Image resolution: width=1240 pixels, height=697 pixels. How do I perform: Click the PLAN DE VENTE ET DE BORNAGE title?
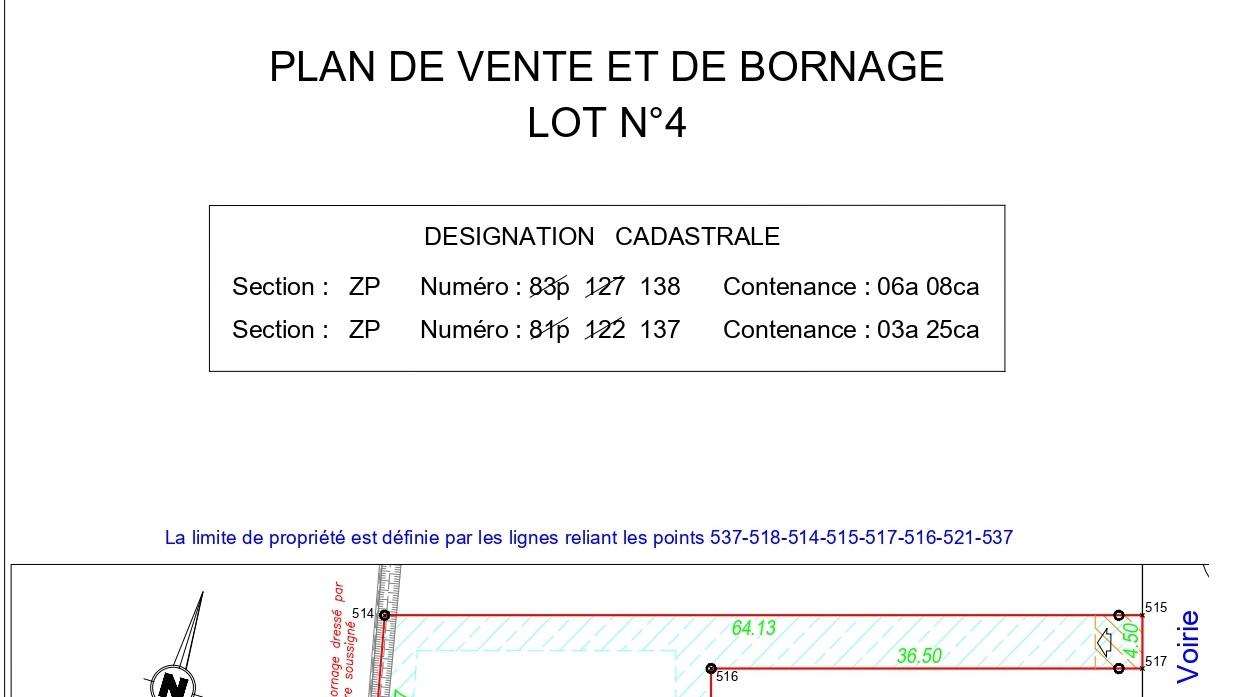[607, 67]
